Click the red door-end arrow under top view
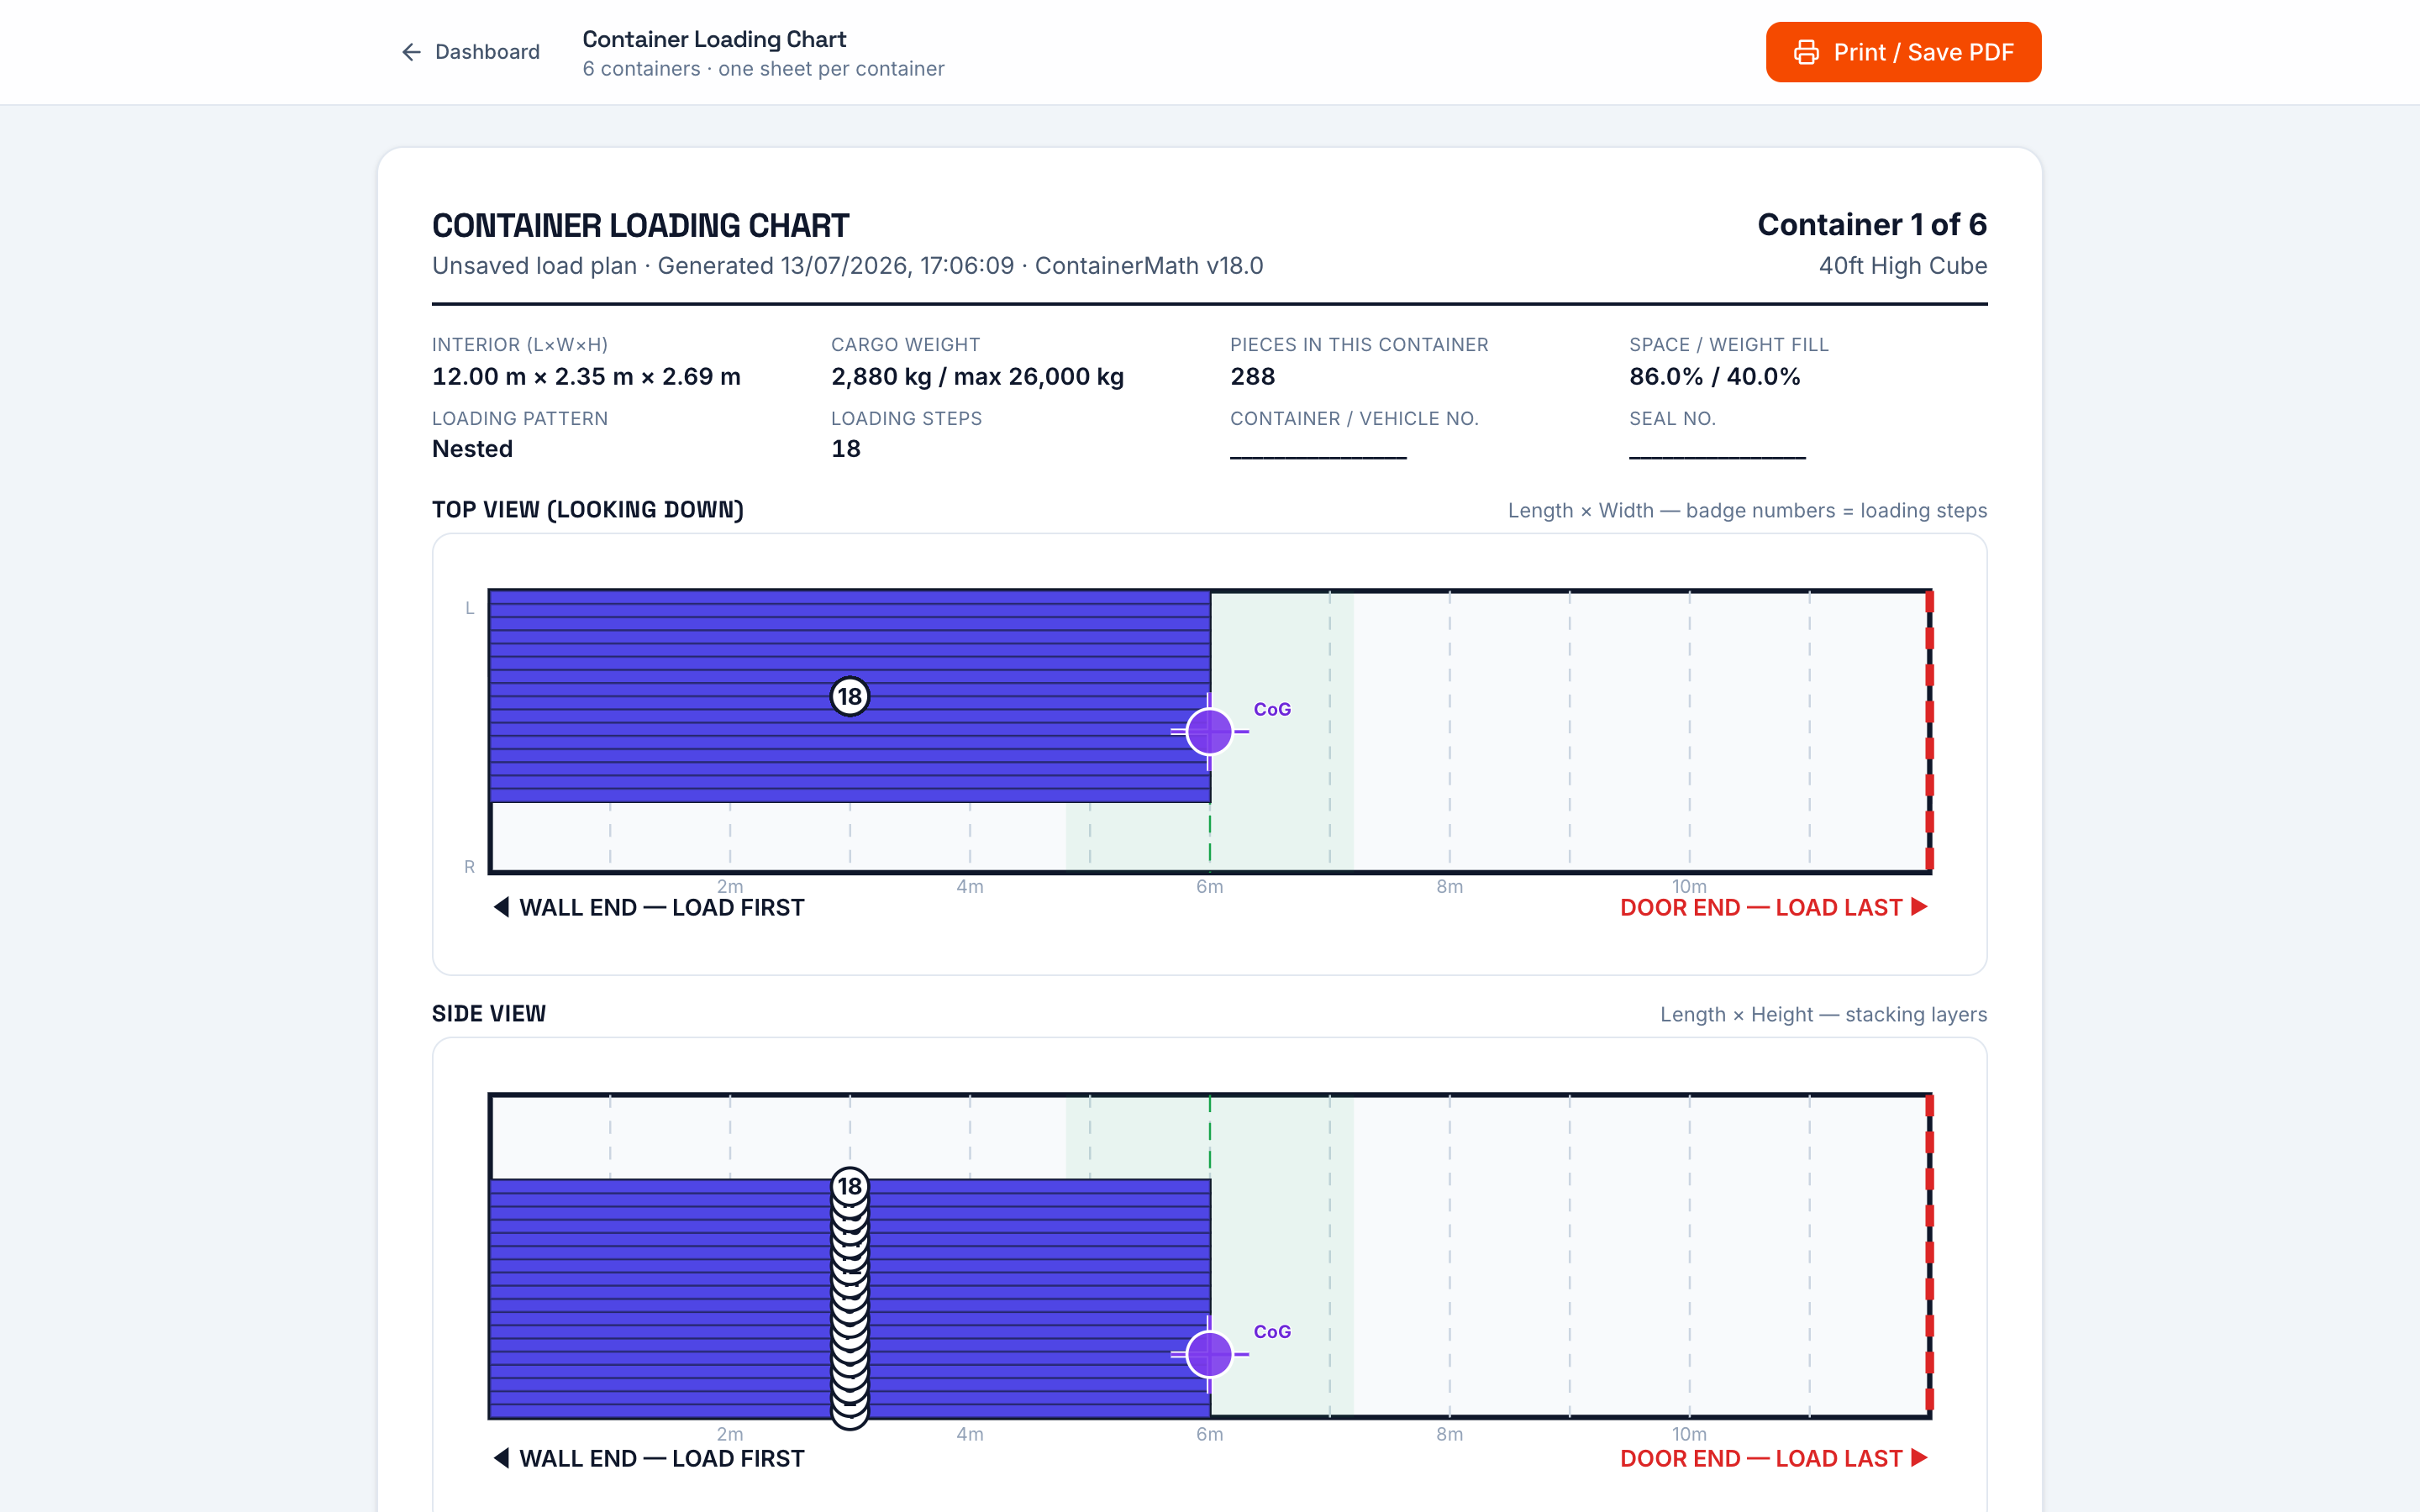 point(1919,907)
